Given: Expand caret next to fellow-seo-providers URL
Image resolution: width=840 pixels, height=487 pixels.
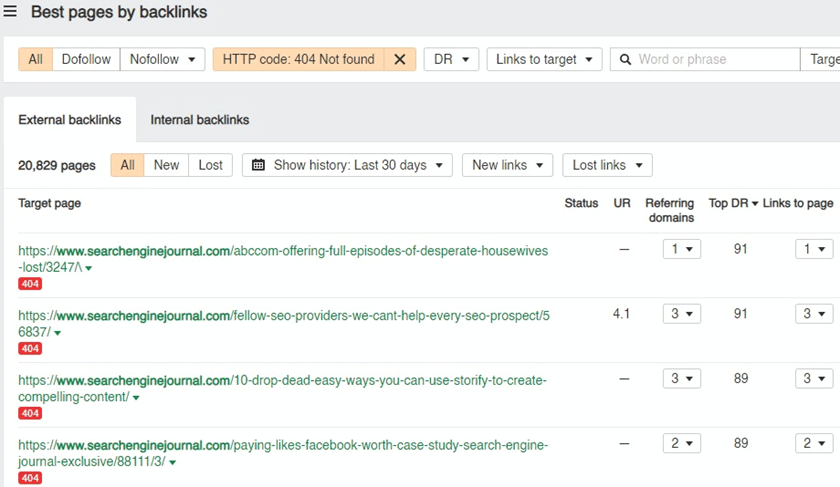Looking at the screenshot, I should coord(57,333).
